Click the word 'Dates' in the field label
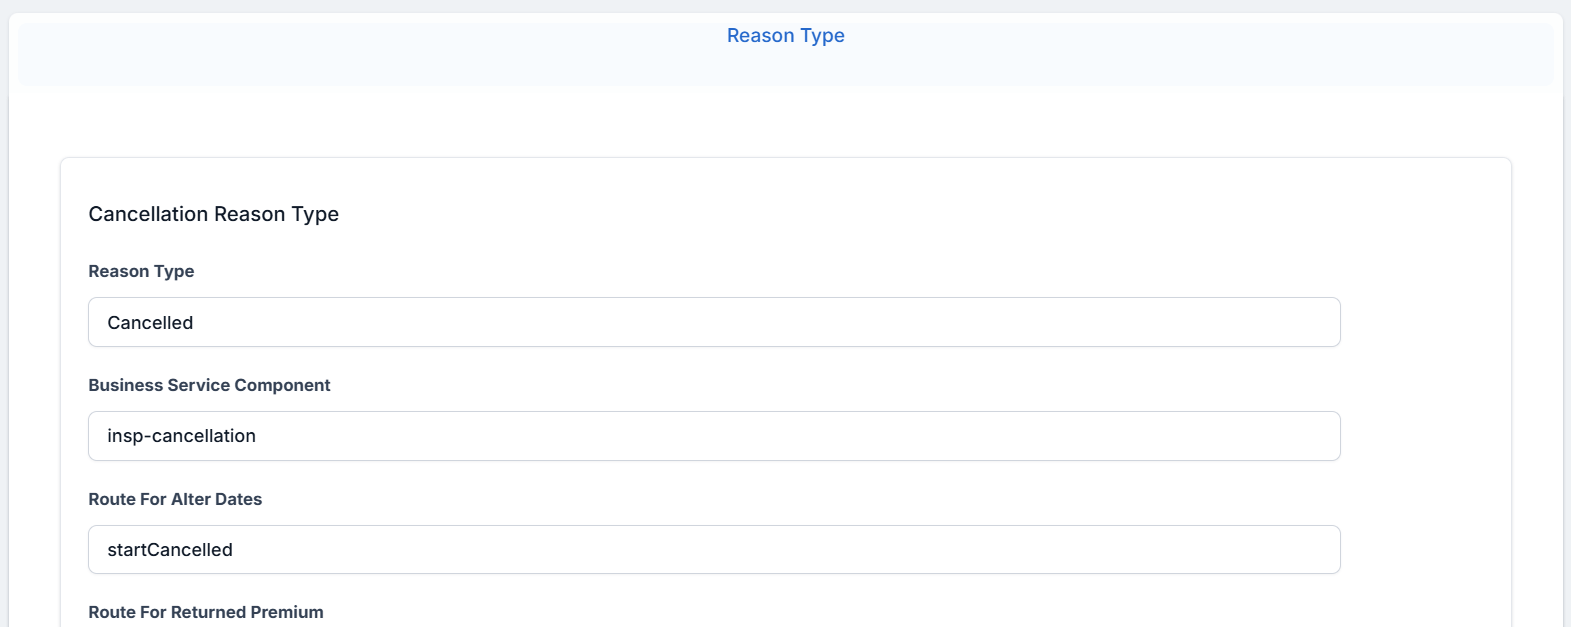The height and width of the screenshot is (627, 1571). tap(238, 499)
